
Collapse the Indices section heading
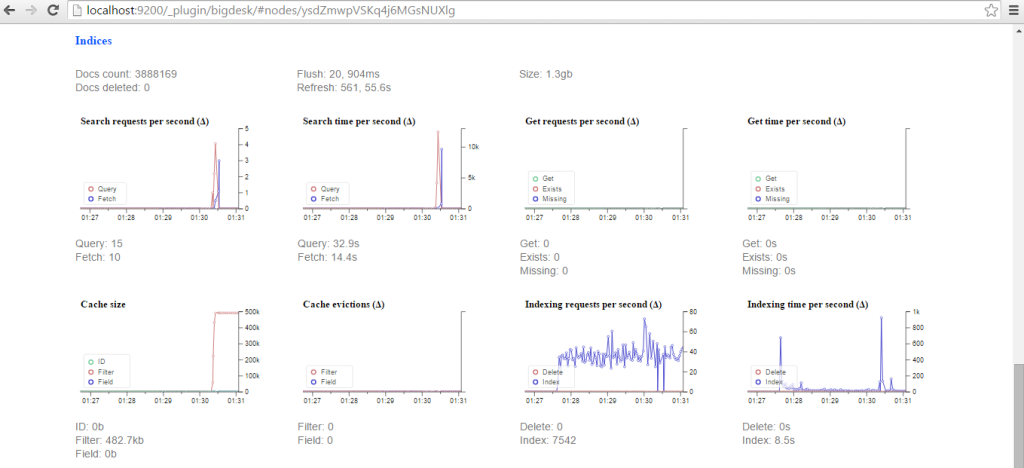(93, 40)
